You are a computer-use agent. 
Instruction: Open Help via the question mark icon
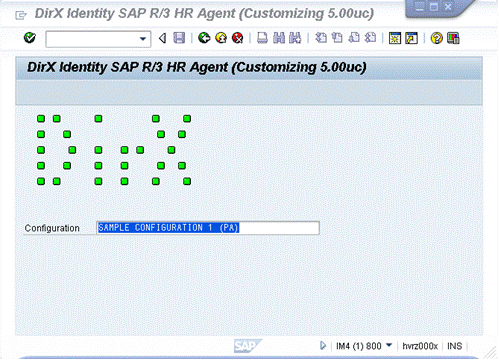[x=437, y=38]
